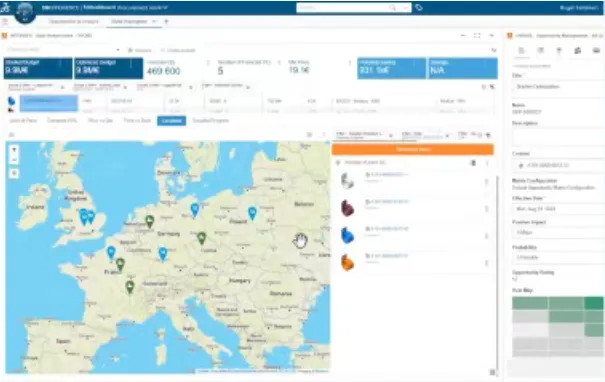
Task: Click the green risk map cell in second row
Action: coord(566,317)
